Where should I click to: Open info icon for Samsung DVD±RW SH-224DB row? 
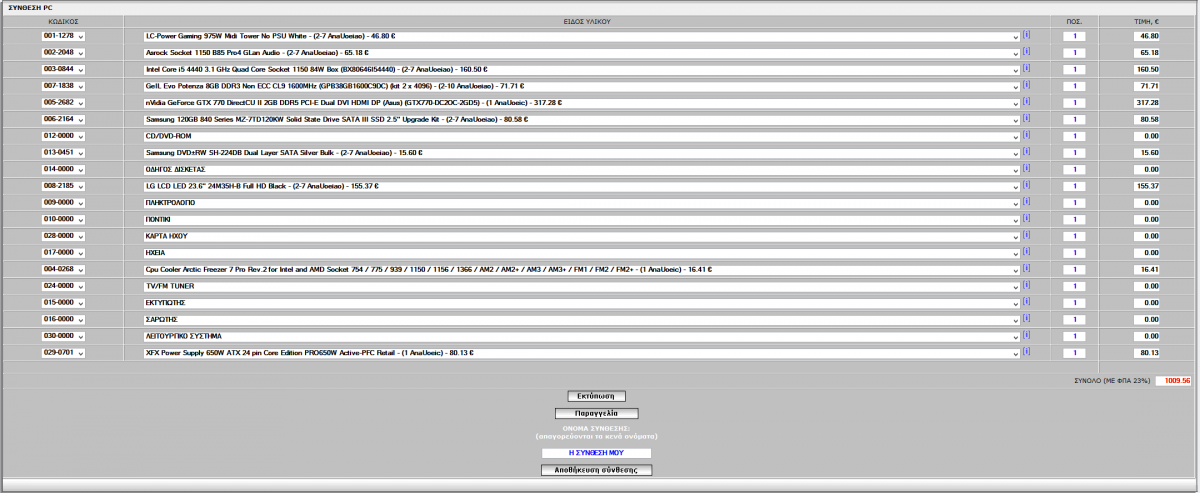click(1026, 152)
